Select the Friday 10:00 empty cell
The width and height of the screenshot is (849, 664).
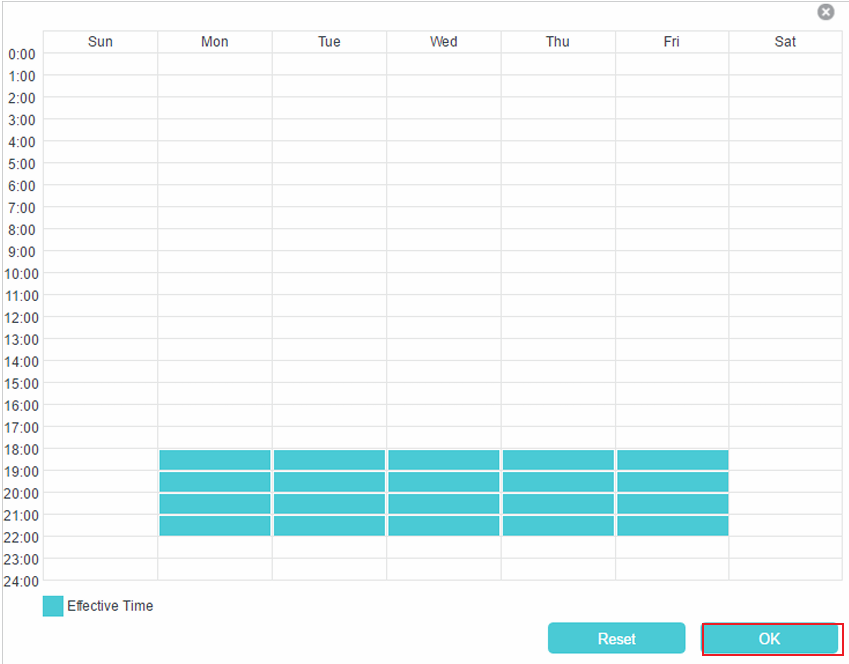671,285
